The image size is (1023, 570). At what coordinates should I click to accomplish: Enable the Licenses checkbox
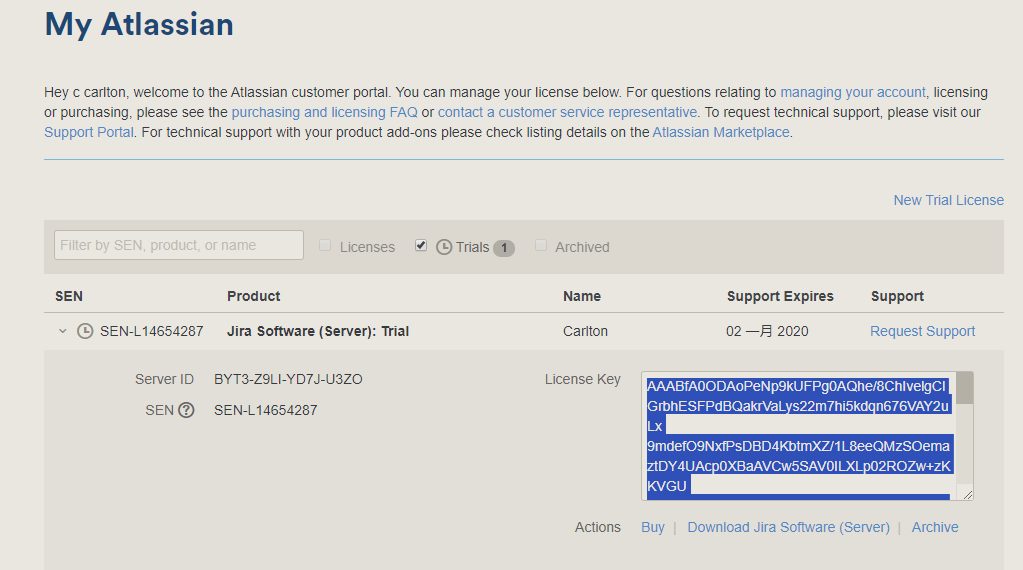325,246
